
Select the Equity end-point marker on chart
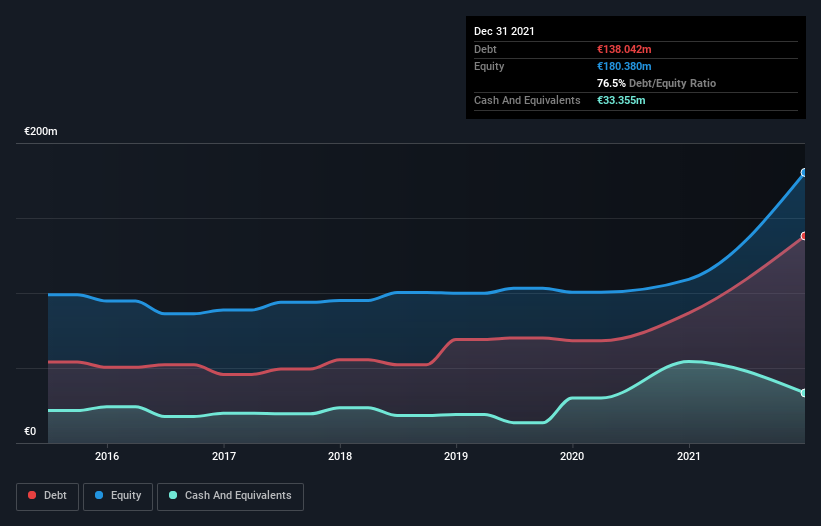pos(804,173)
